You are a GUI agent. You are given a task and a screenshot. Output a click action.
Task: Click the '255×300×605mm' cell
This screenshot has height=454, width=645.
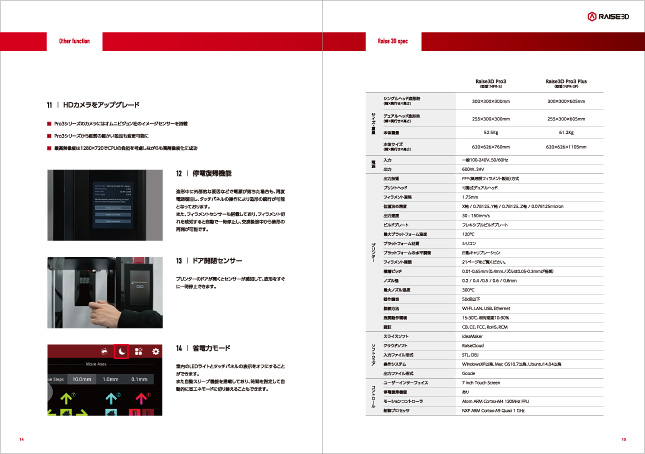click(566, 119)
